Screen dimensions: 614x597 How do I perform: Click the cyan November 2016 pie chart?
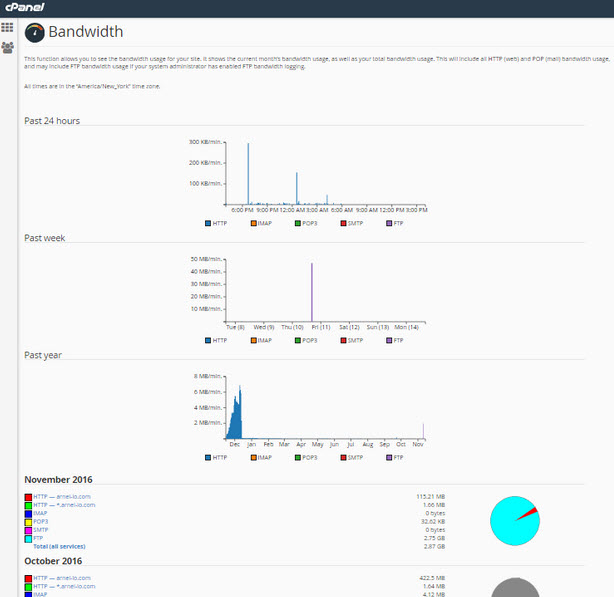pyautogui.click(x=515, y=521)
